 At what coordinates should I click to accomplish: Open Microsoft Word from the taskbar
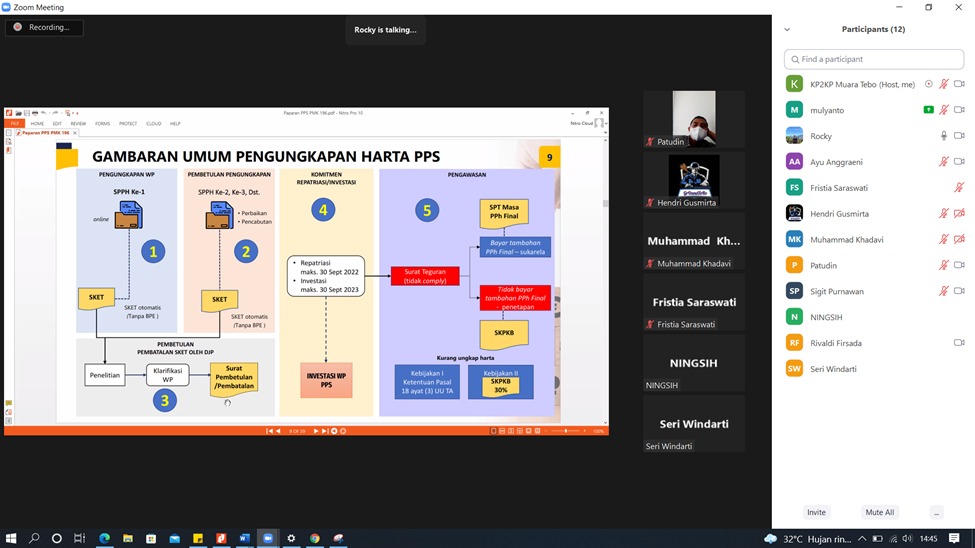click(x=244, y=538)
